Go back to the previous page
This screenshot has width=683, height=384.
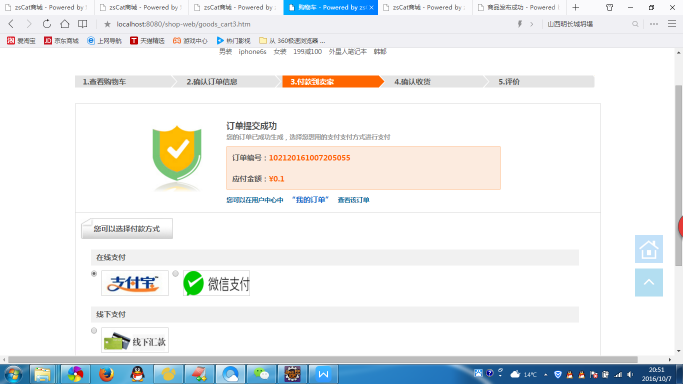[11, 24]
